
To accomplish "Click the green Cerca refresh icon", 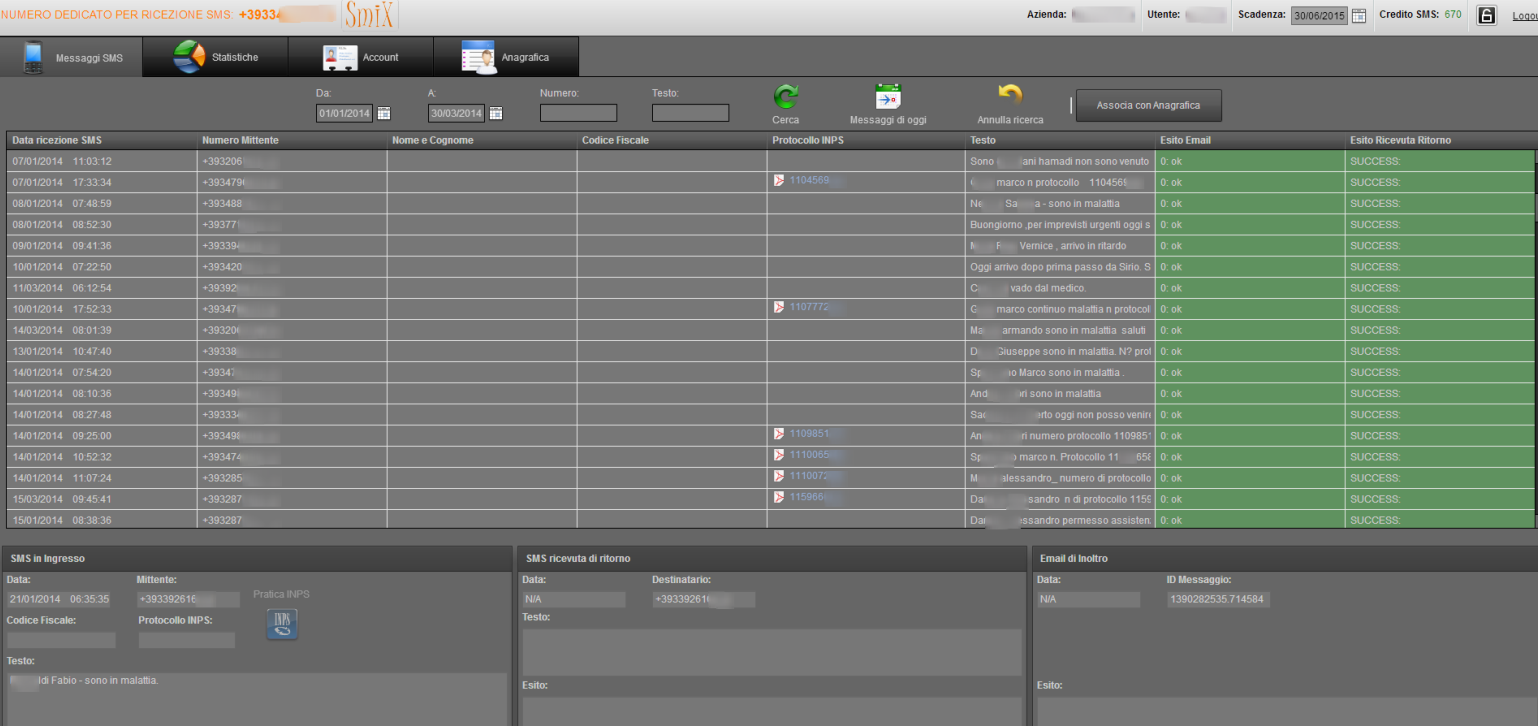I will tap(786, 96).
